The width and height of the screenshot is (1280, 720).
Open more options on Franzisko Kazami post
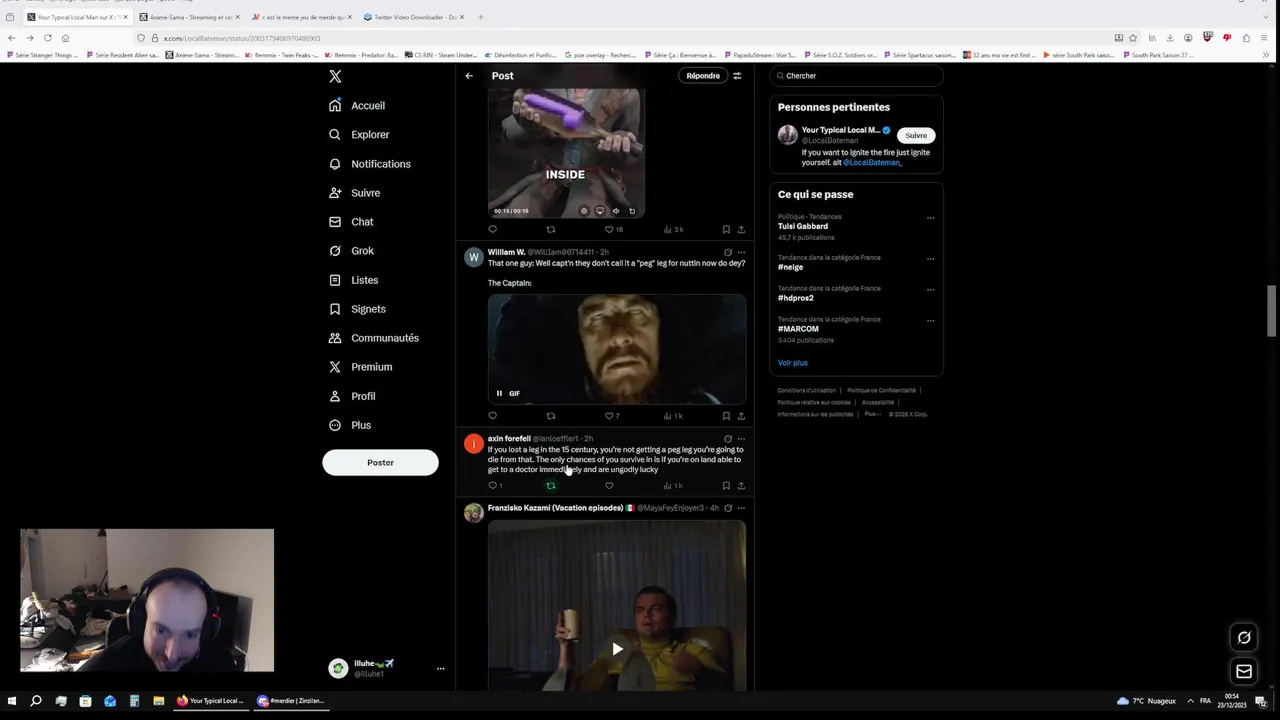pos(741,508)
